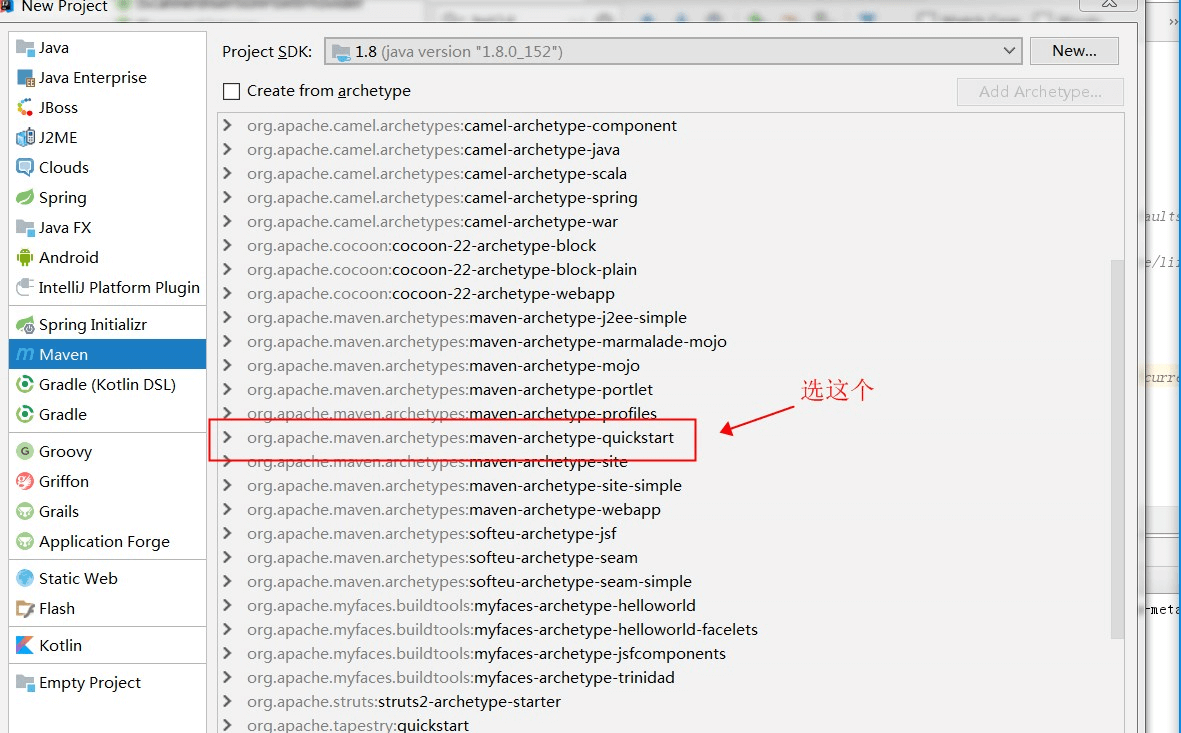1181x733 pixels.
Task: Expand maven-archetype-webapp node
Action: (227, 510)
